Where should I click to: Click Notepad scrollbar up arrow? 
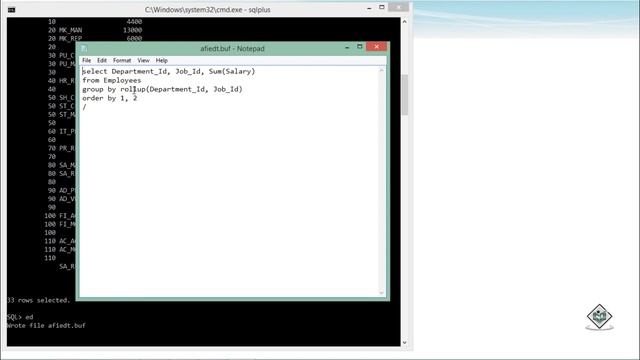382,71
